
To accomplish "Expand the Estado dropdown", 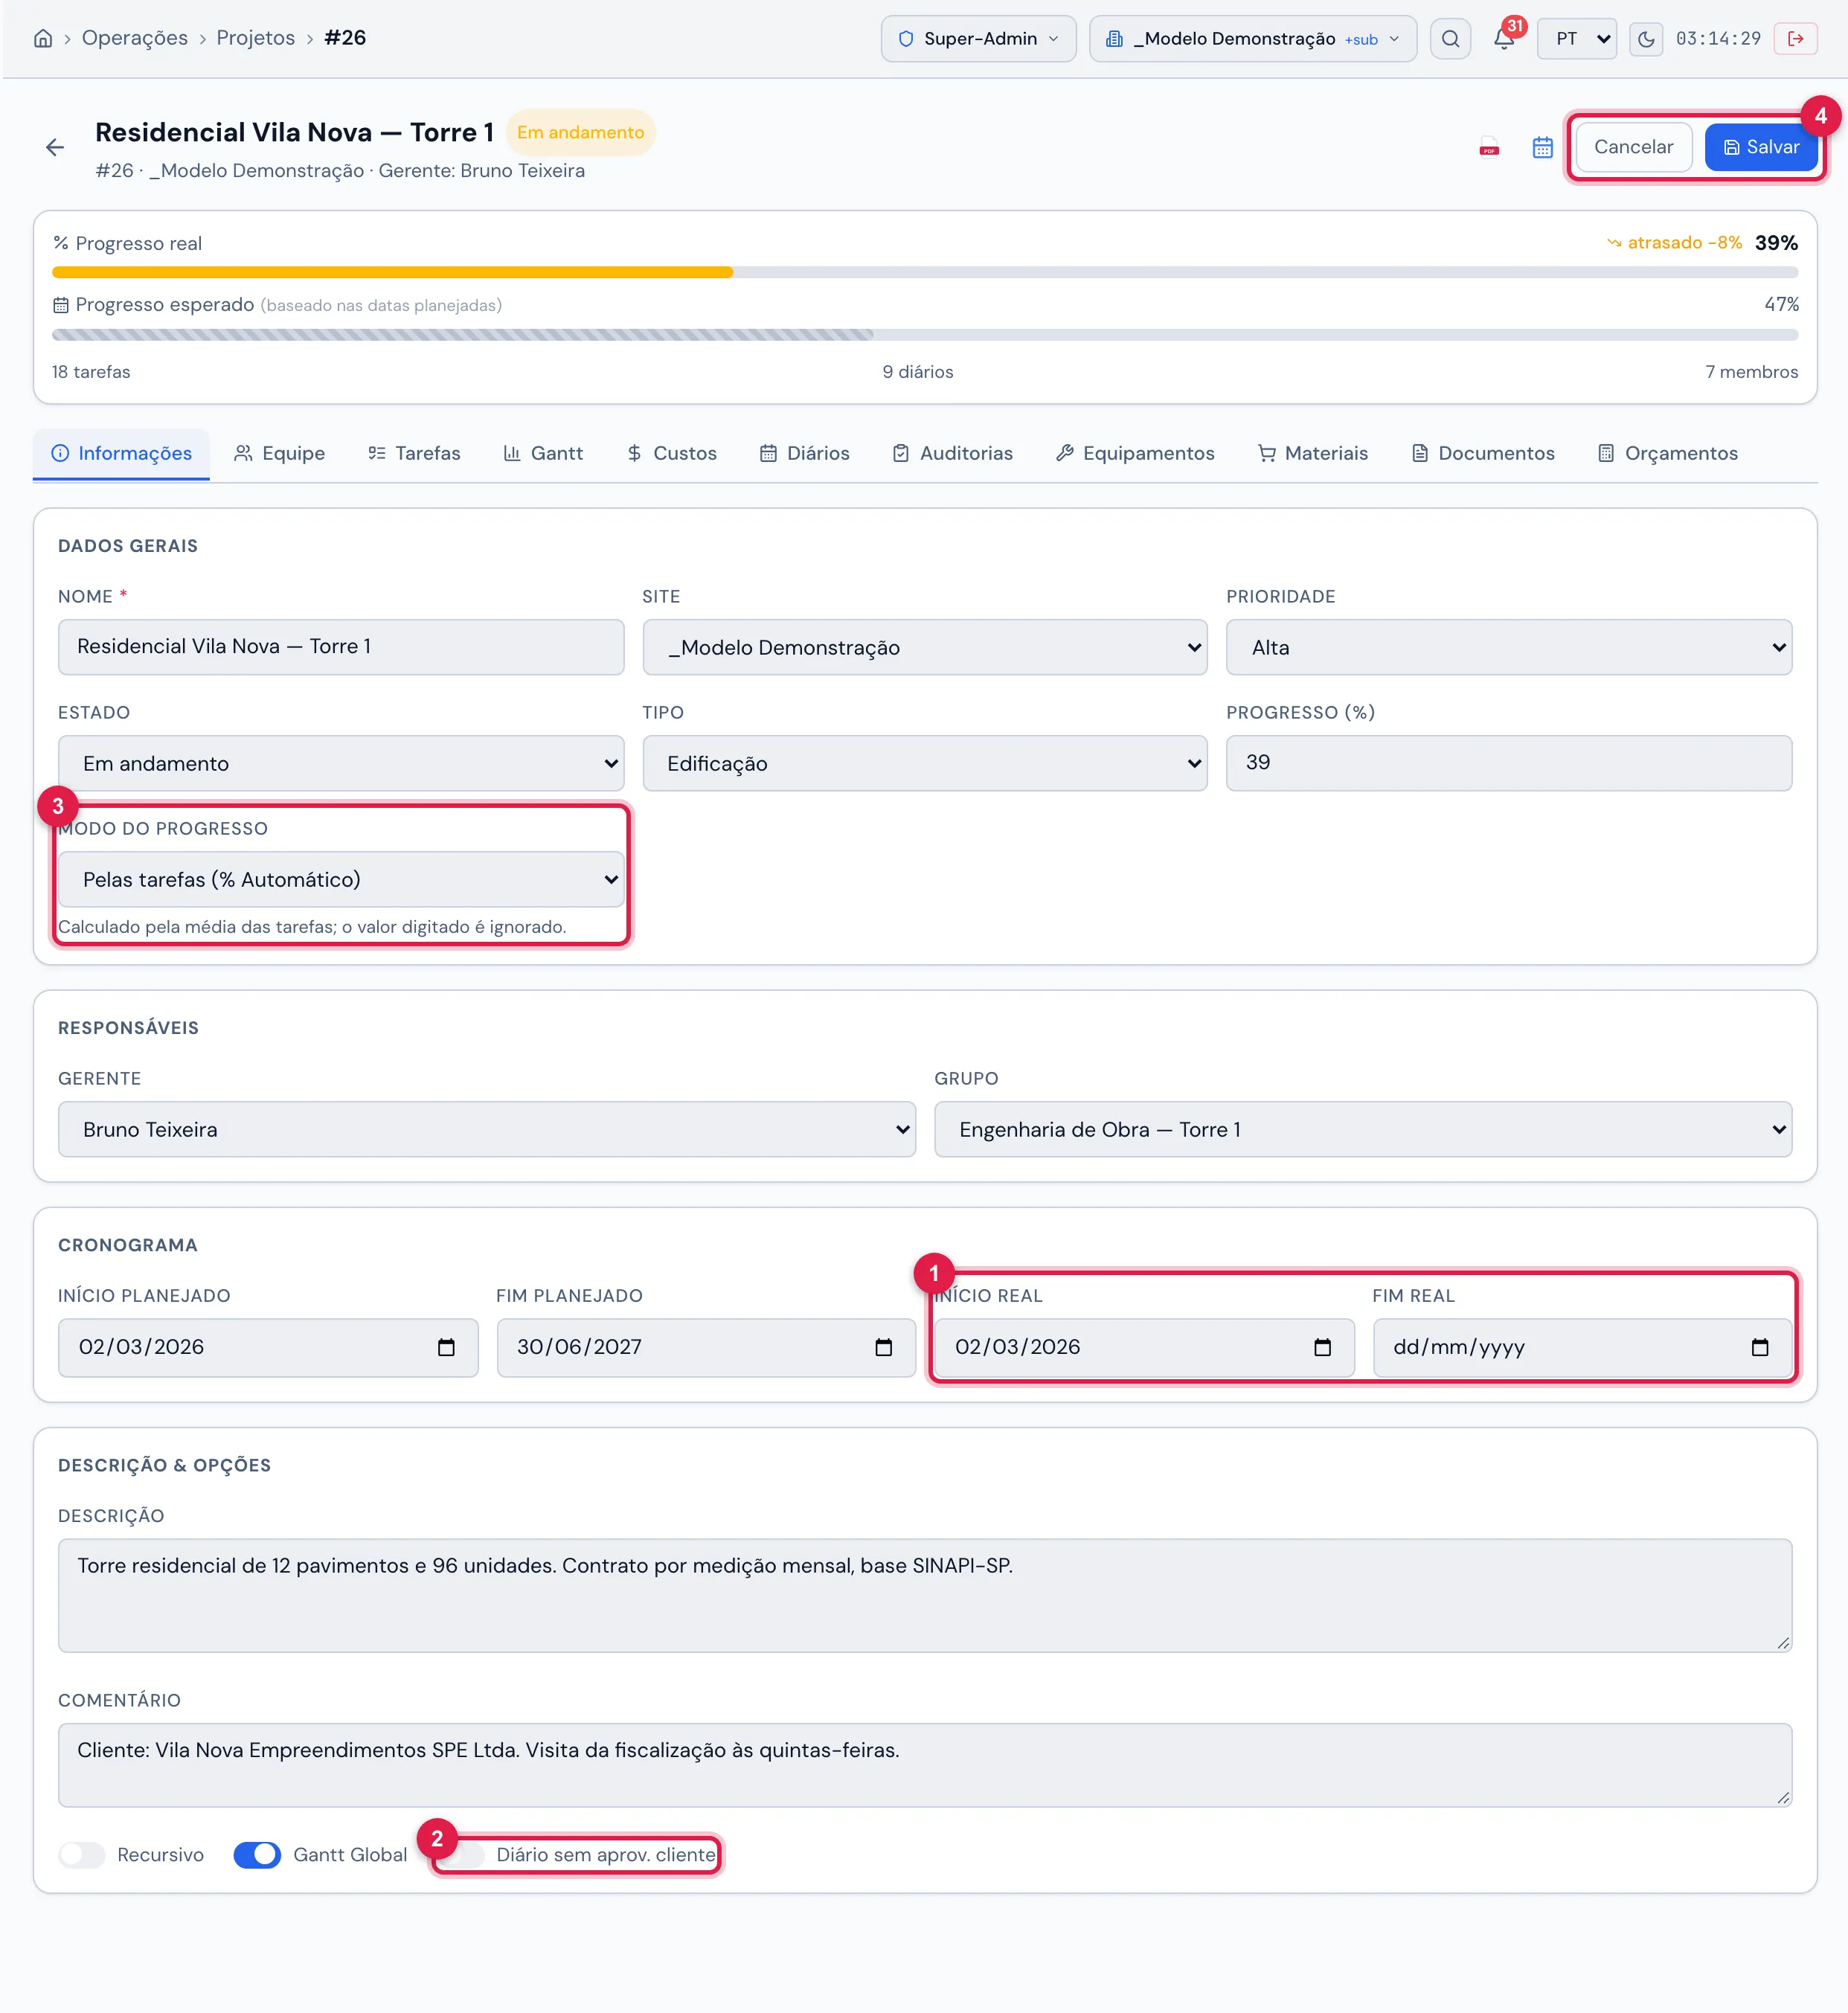I will (x=341, y=763).
